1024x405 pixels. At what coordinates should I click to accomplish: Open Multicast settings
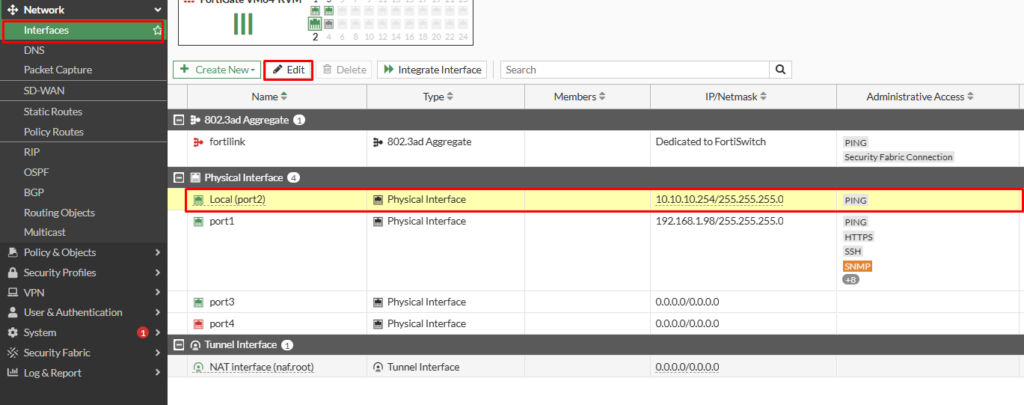coord(44,233)
